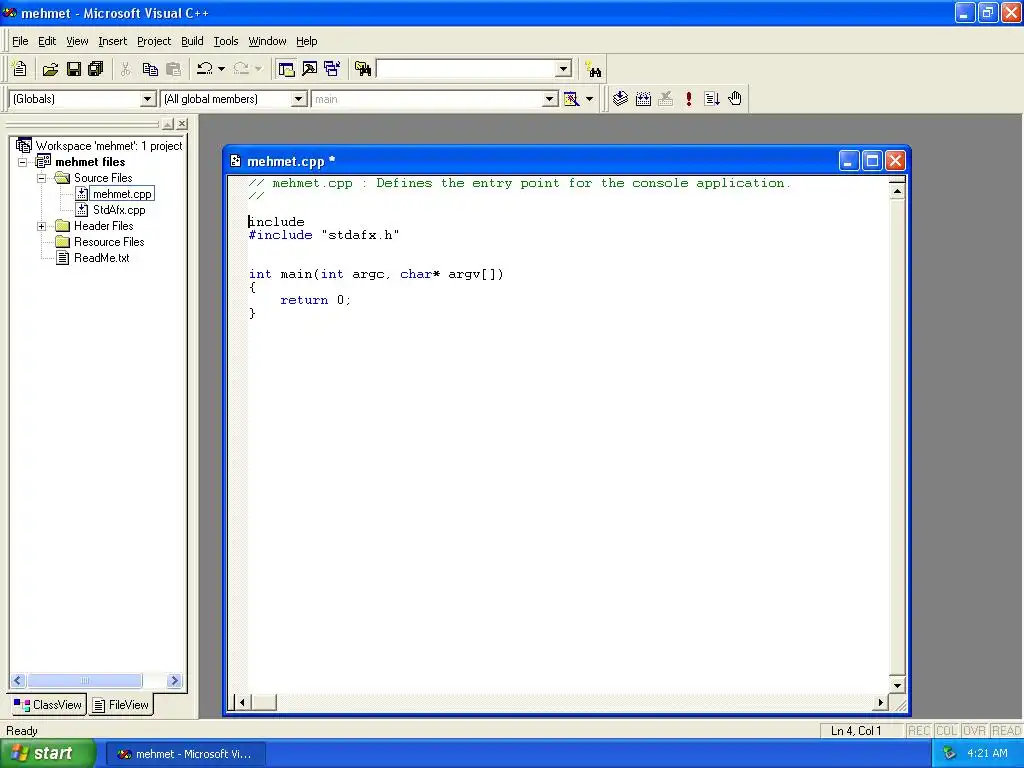Click the editor horizontal scroll right arrow
The image size is (1024, 768).
880,703
